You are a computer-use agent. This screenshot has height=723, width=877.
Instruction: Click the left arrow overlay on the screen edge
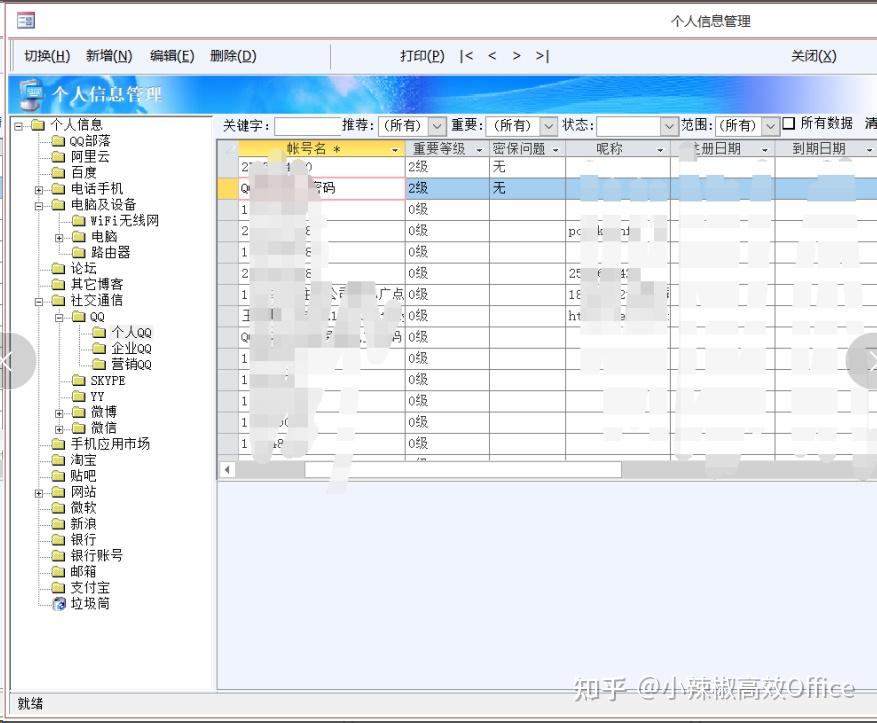(8, 363)
